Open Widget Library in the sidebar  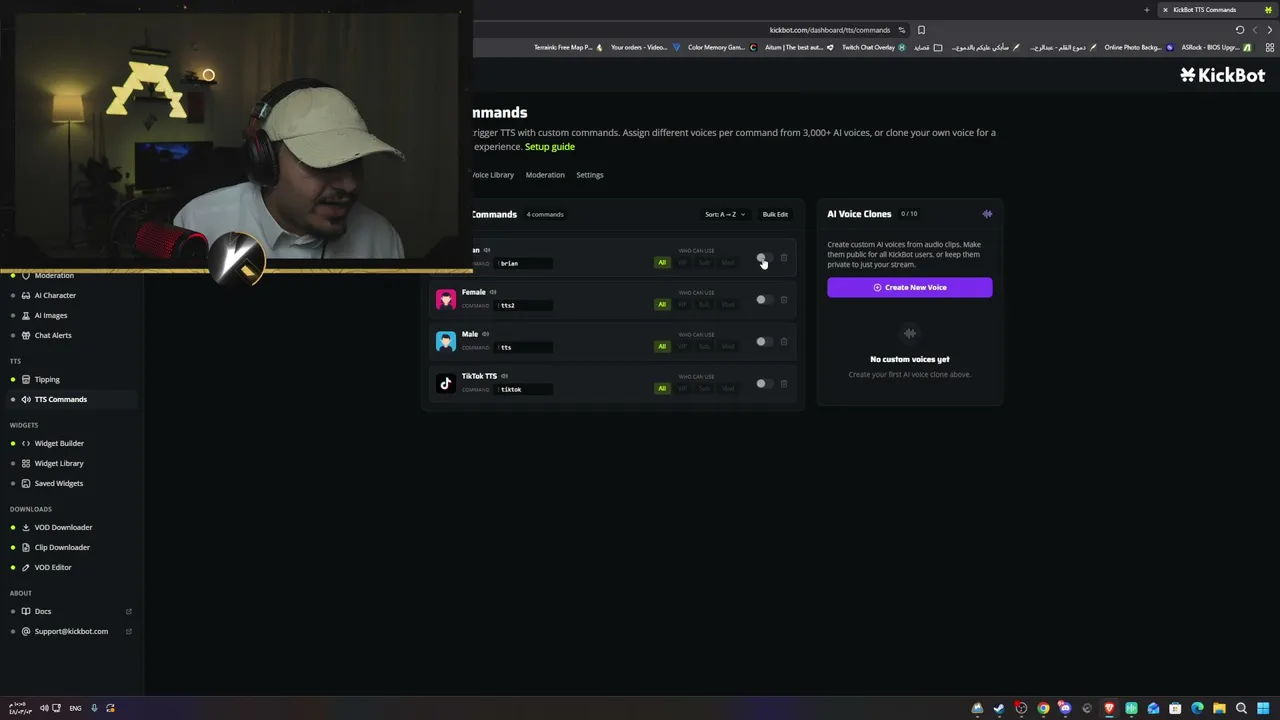(59, 463)
